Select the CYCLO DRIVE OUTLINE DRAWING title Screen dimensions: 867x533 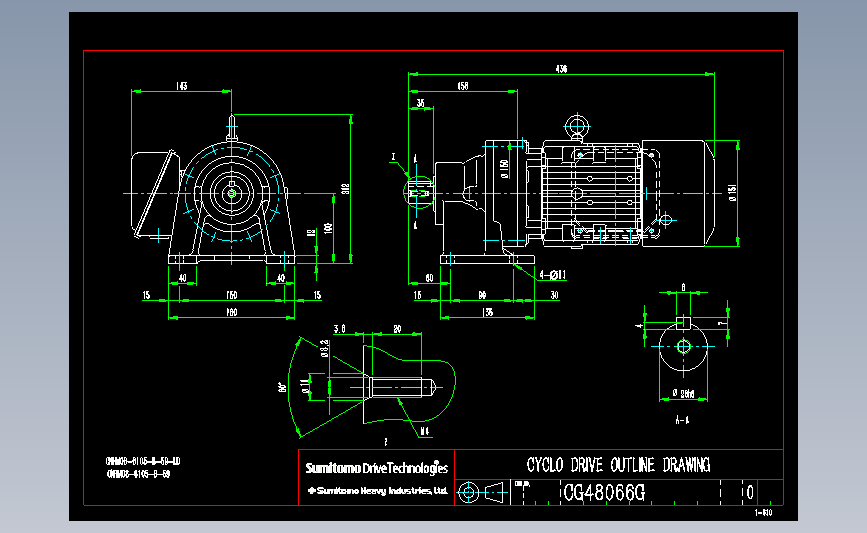point(618,465)
